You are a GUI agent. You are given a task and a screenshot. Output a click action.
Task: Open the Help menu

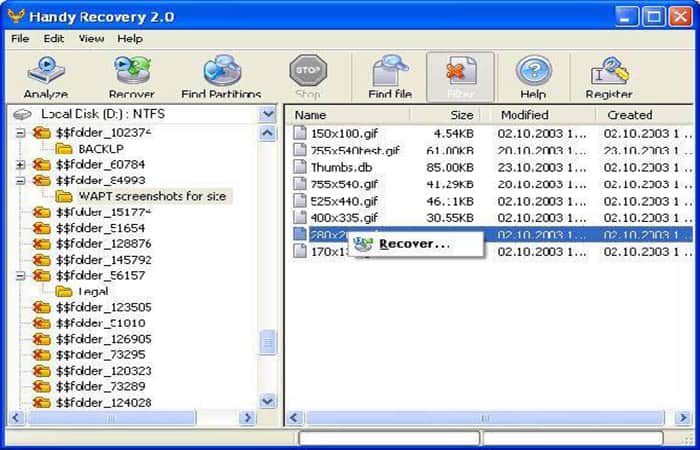(x=130, y=39)
